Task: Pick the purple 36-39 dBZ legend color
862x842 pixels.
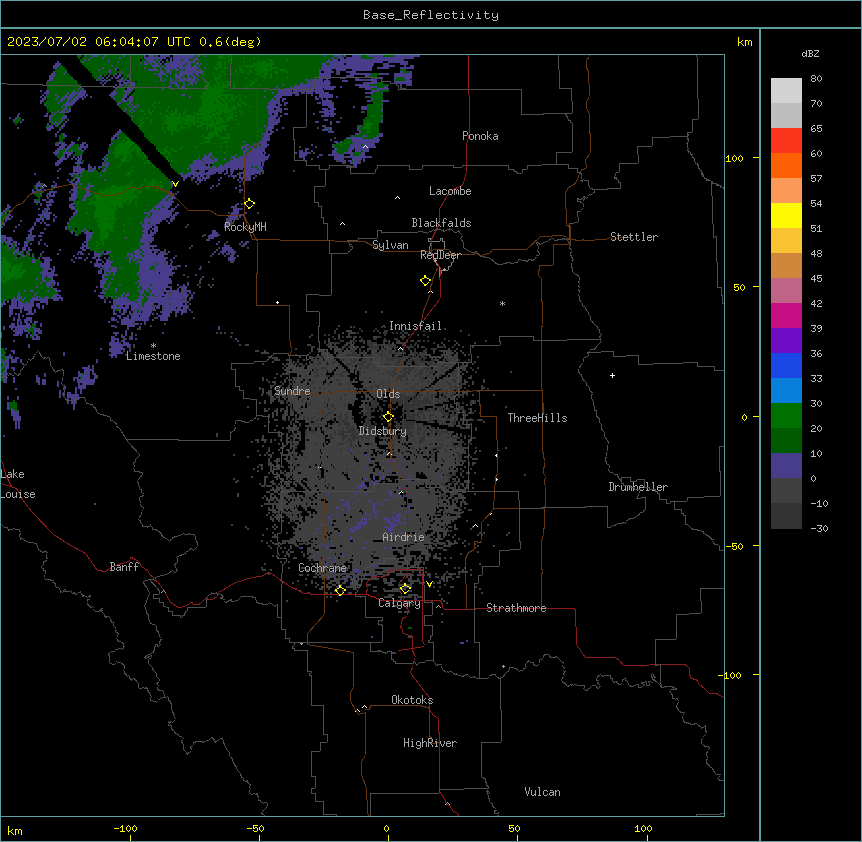Action: 786,340
